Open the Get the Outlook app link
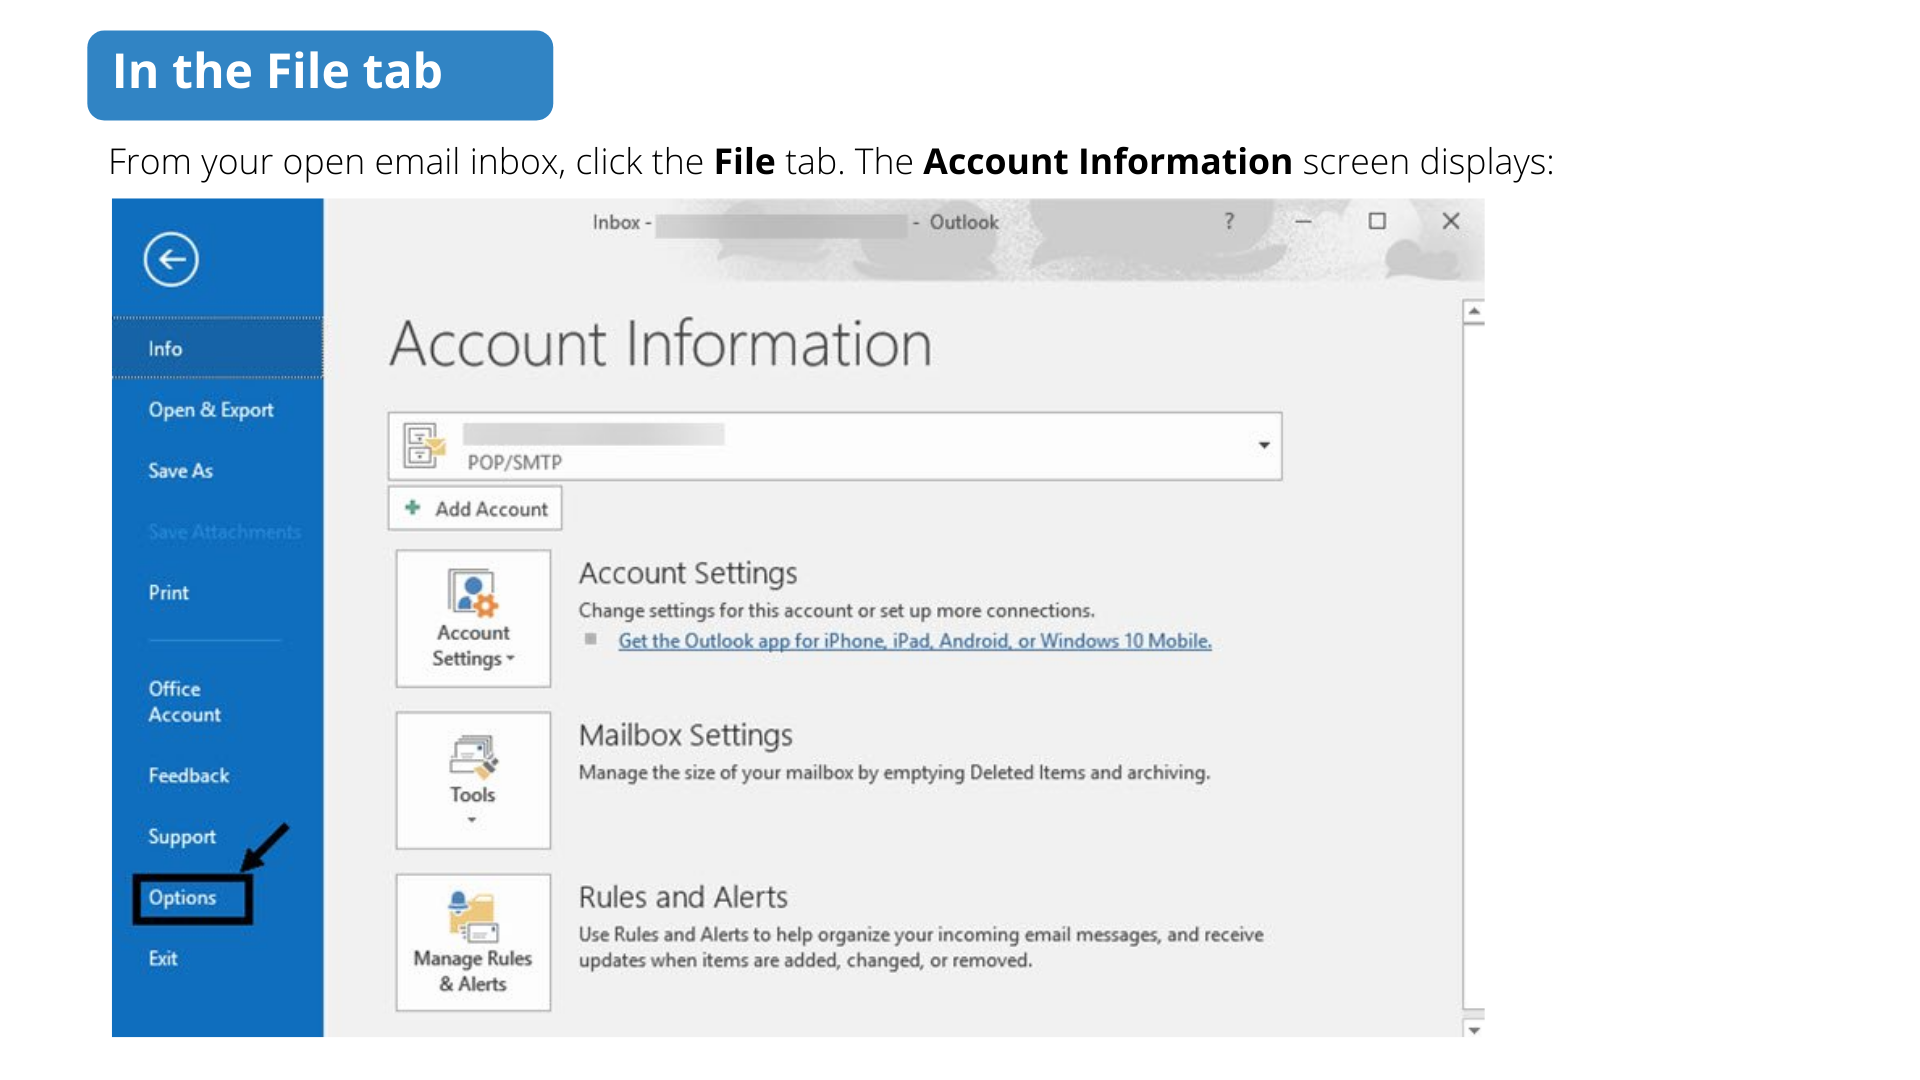The image size is (1920, 1080). click(x=914, y=641)
